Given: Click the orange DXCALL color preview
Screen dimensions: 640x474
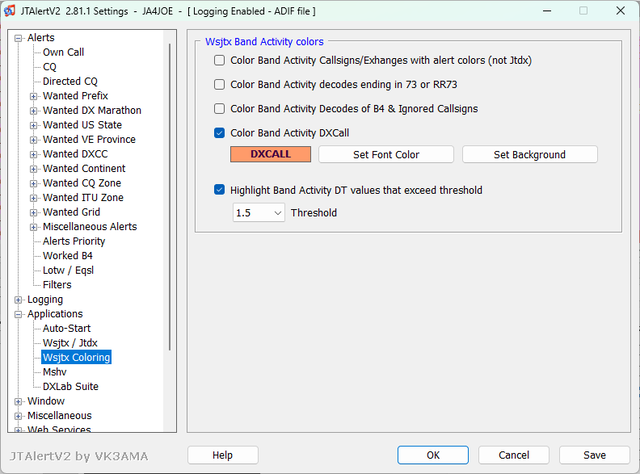Looking at the screenshot, I should pyautogui.click(x=270, y=154).
